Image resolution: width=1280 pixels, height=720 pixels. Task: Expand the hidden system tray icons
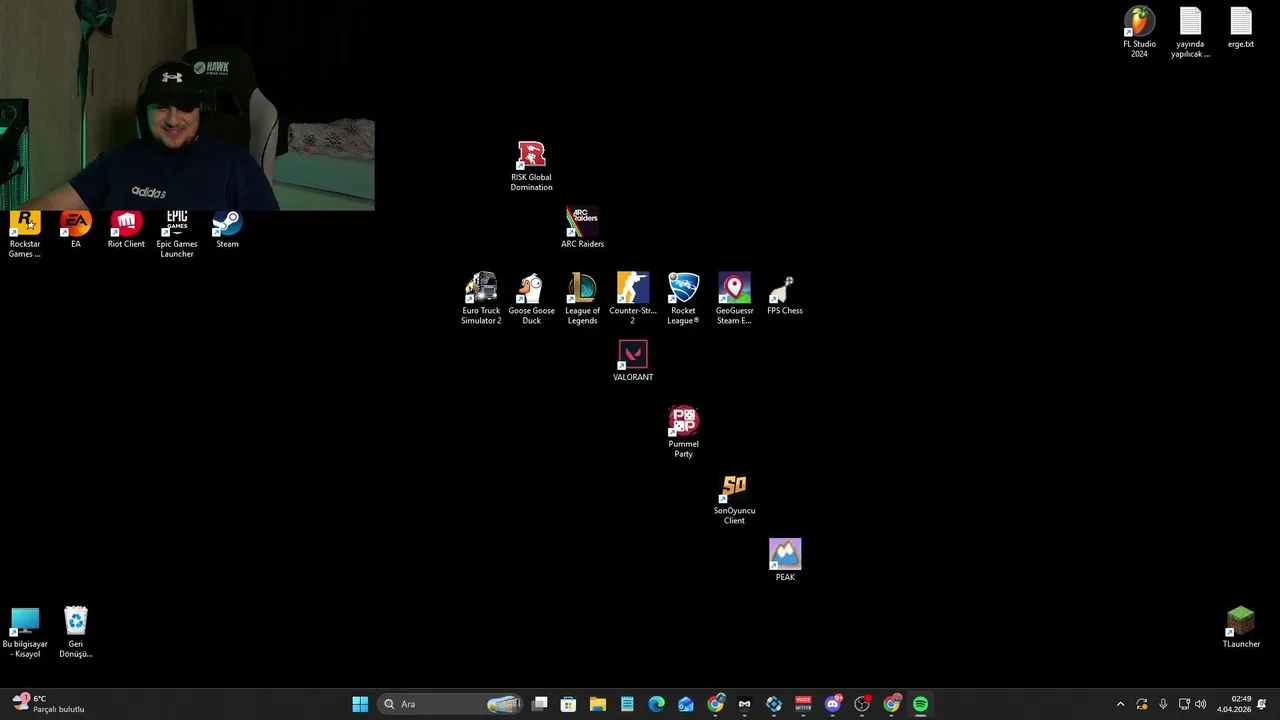coord(1120,704)
